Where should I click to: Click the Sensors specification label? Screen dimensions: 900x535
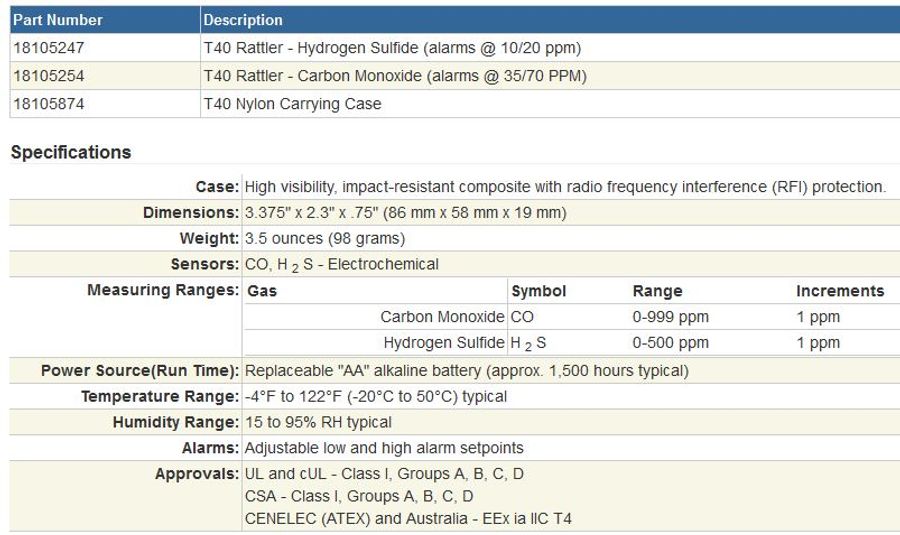click(x=205, y=265)
